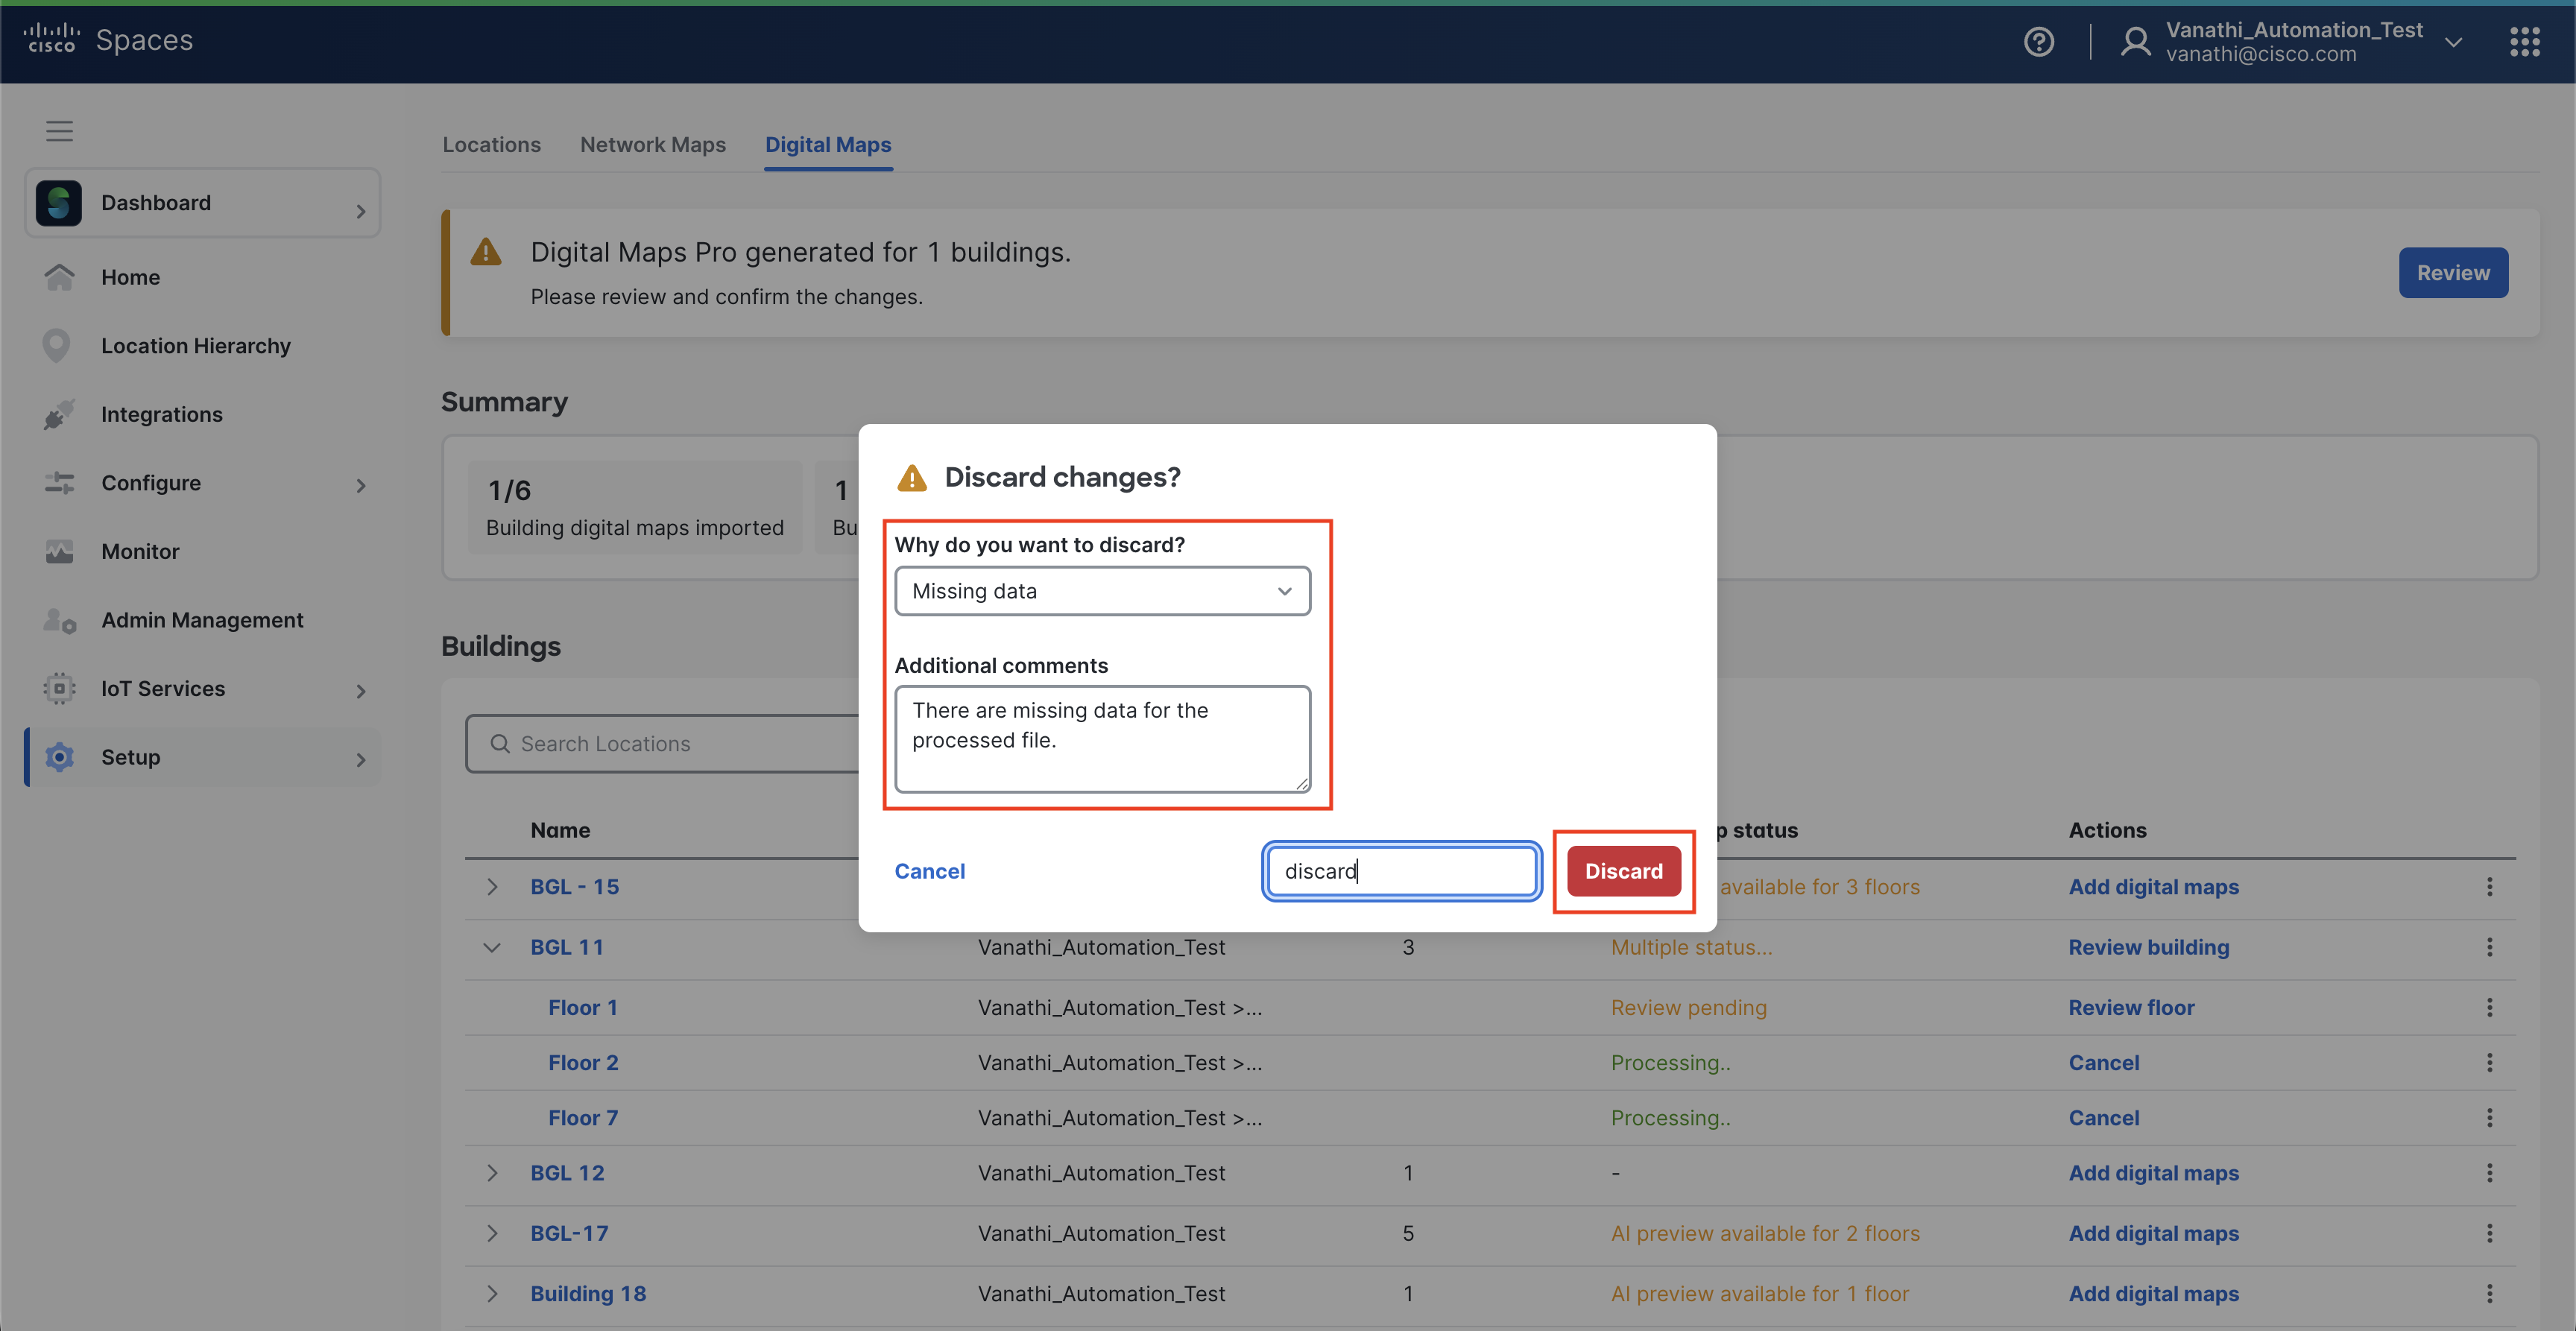Expand the Setup sidebar submenu
The width and height of the screenshot is (2576, 1331).
[361, 759]
